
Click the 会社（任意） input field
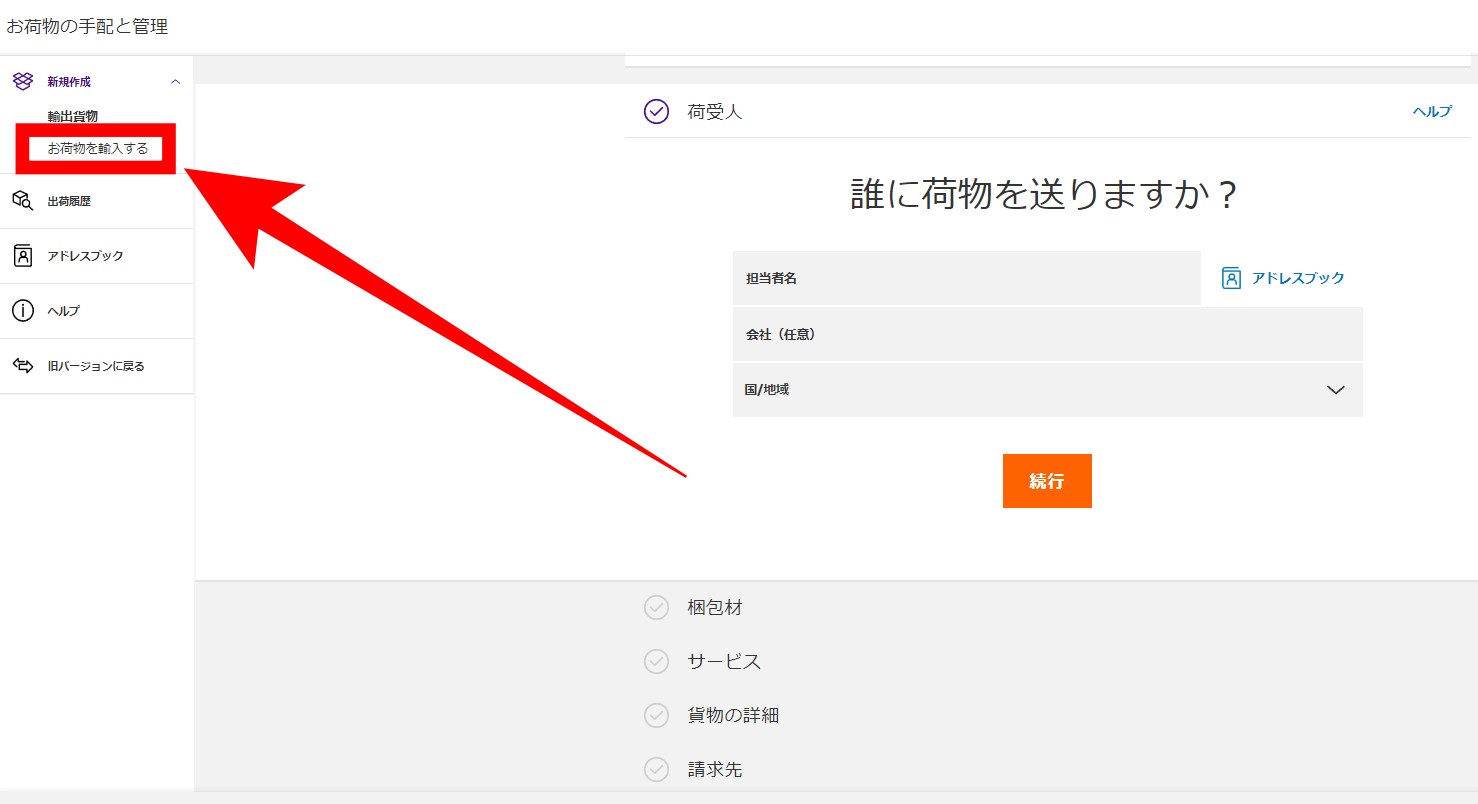[x=1047, y=334]
